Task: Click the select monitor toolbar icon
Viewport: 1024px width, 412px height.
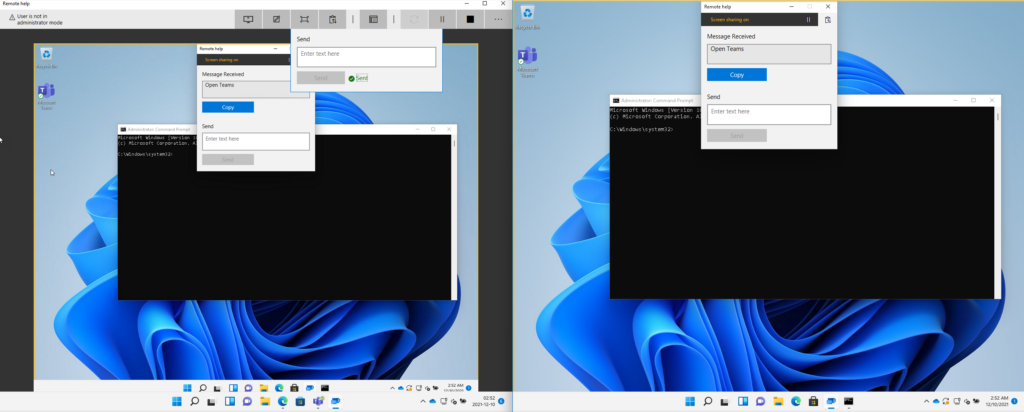Action: [248, 19]
